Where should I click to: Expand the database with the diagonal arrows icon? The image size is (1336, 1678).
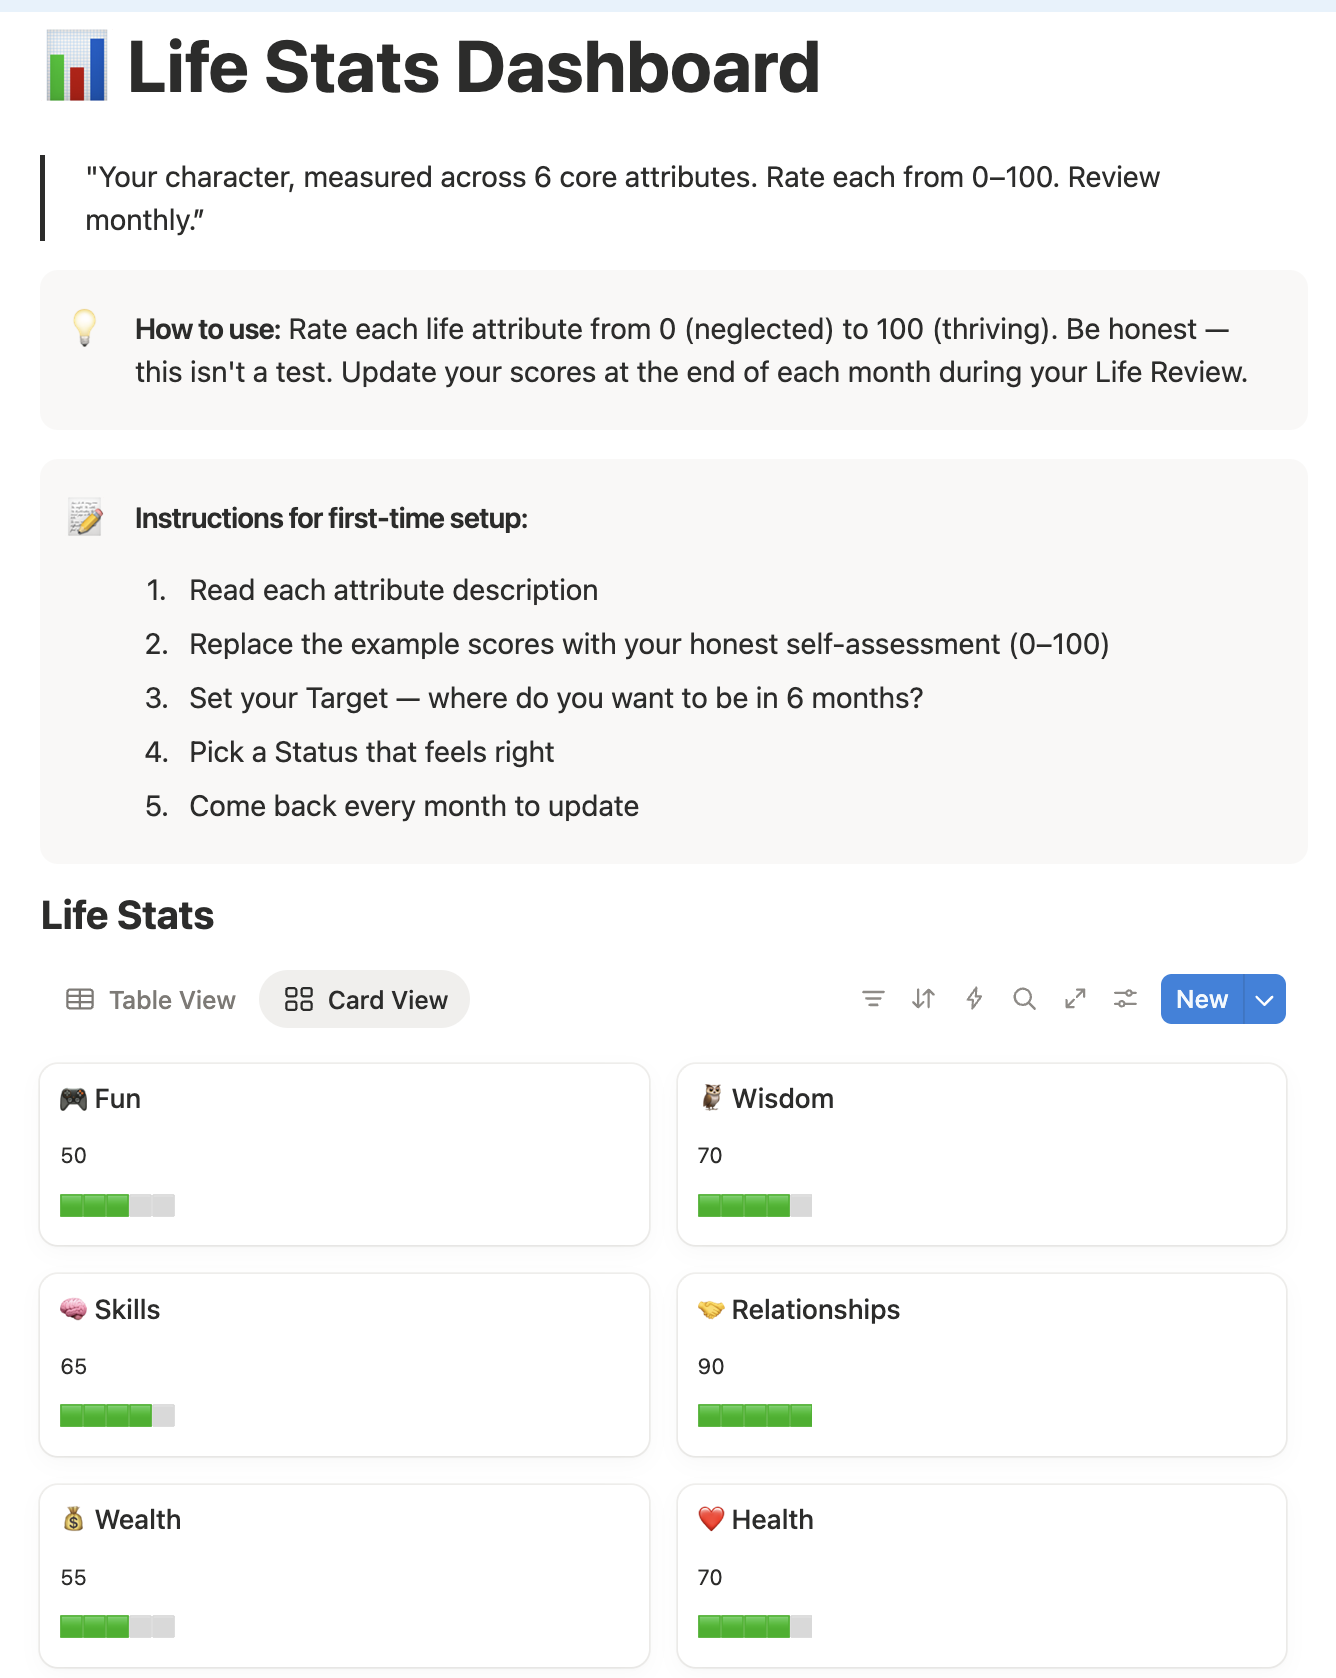click(x=1075, y=998)
